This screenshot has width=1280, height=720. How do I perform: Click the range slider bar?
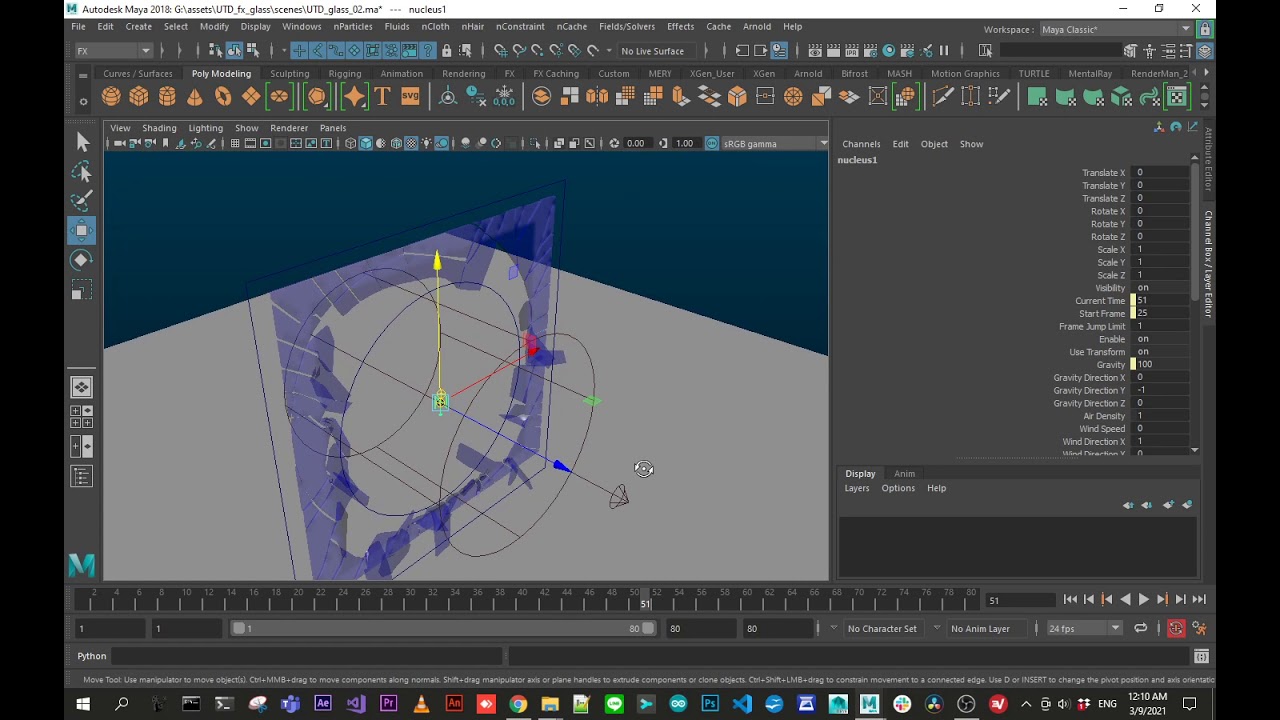[444, 629]
